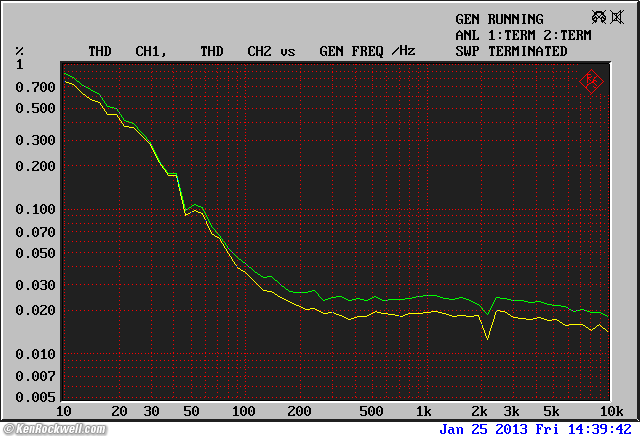Click the 200 frequency axis label
Image resolution: width=640 pixels, height=436 pixels.
[299, 411]
